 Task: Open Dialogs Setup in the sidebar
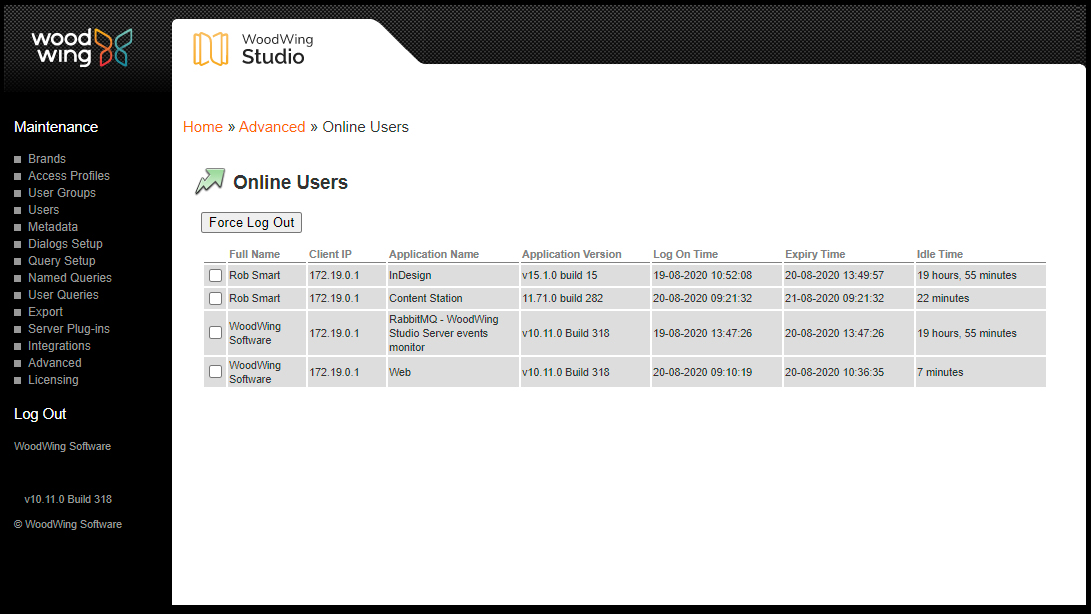[x=65, y=244]
